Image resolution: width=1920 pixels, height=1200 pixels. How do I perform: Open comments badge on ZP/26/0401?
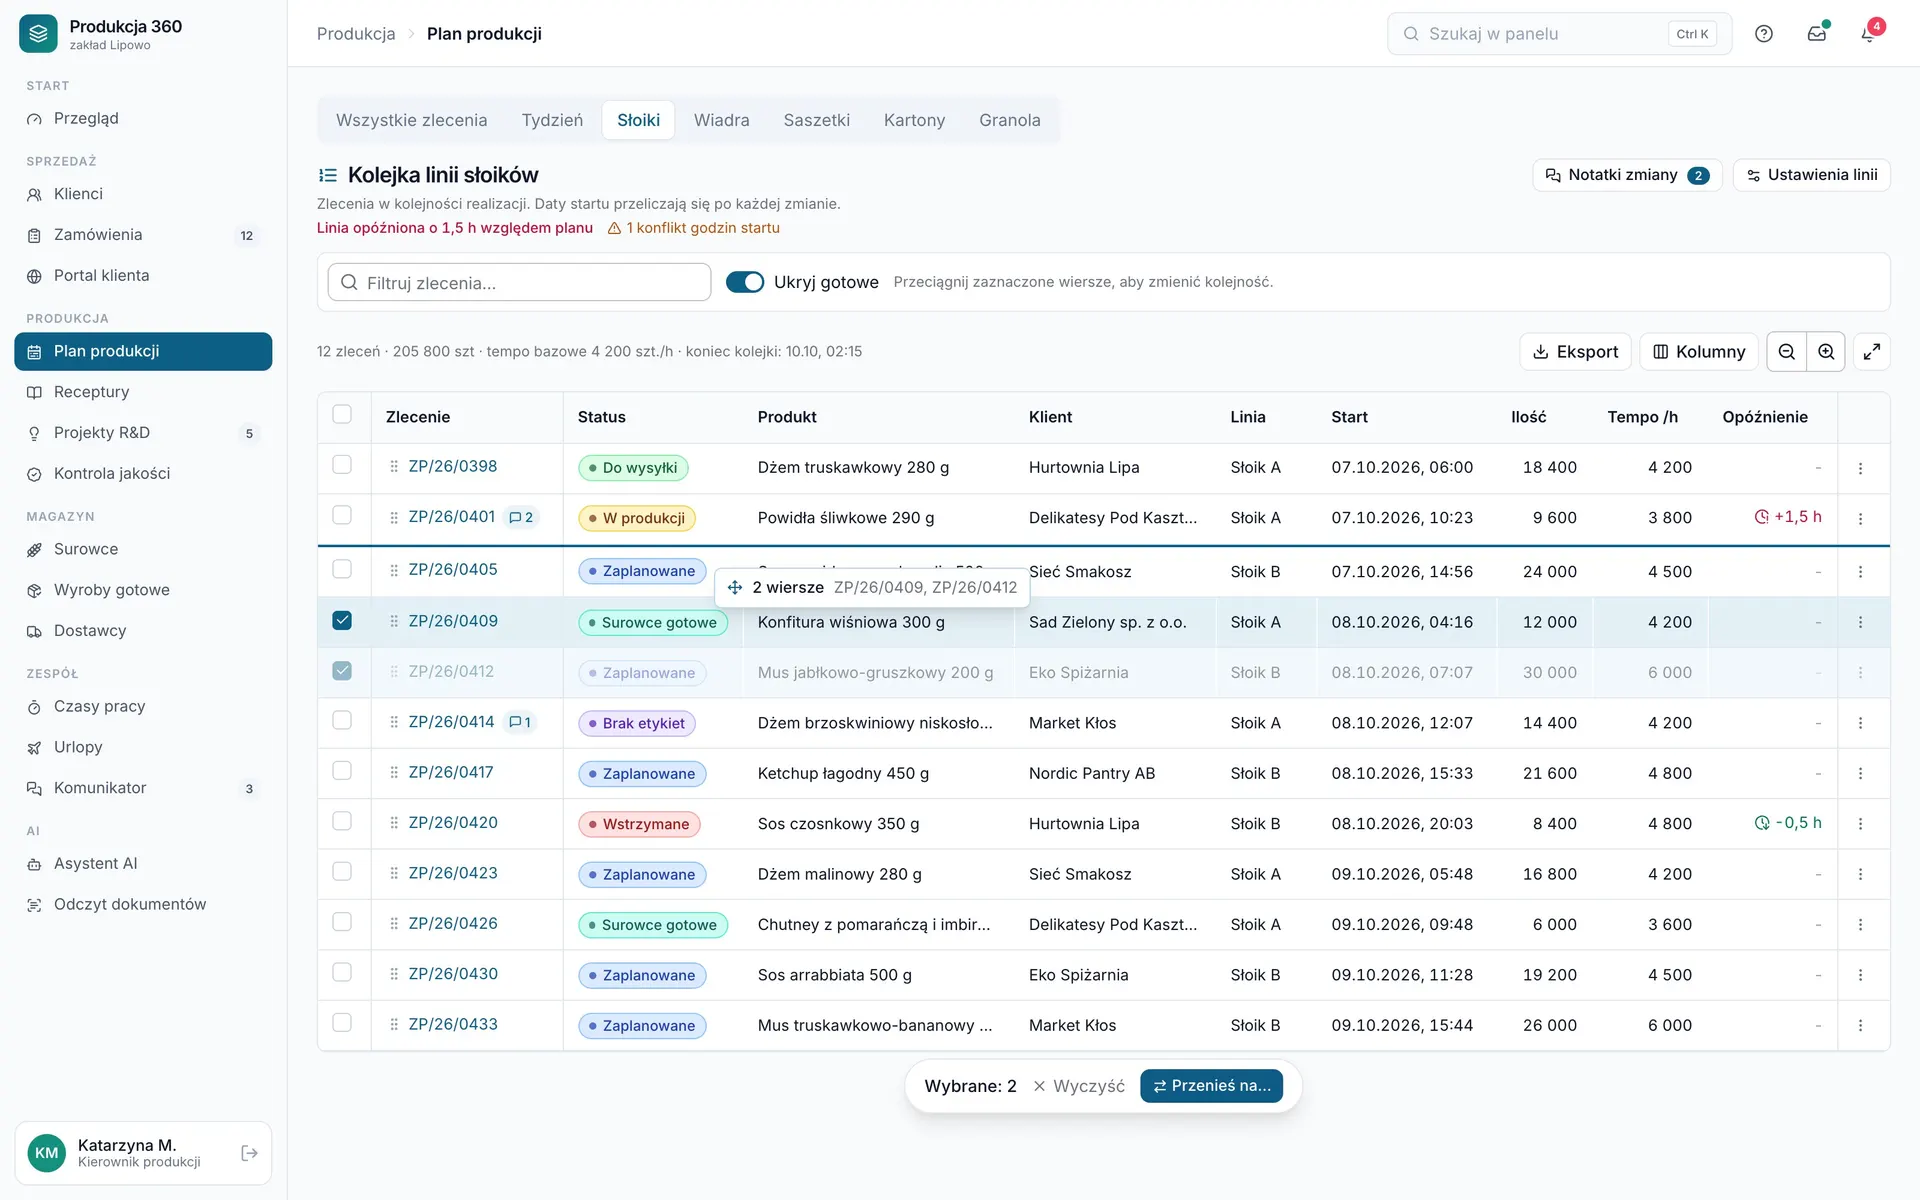pos(521,518)
